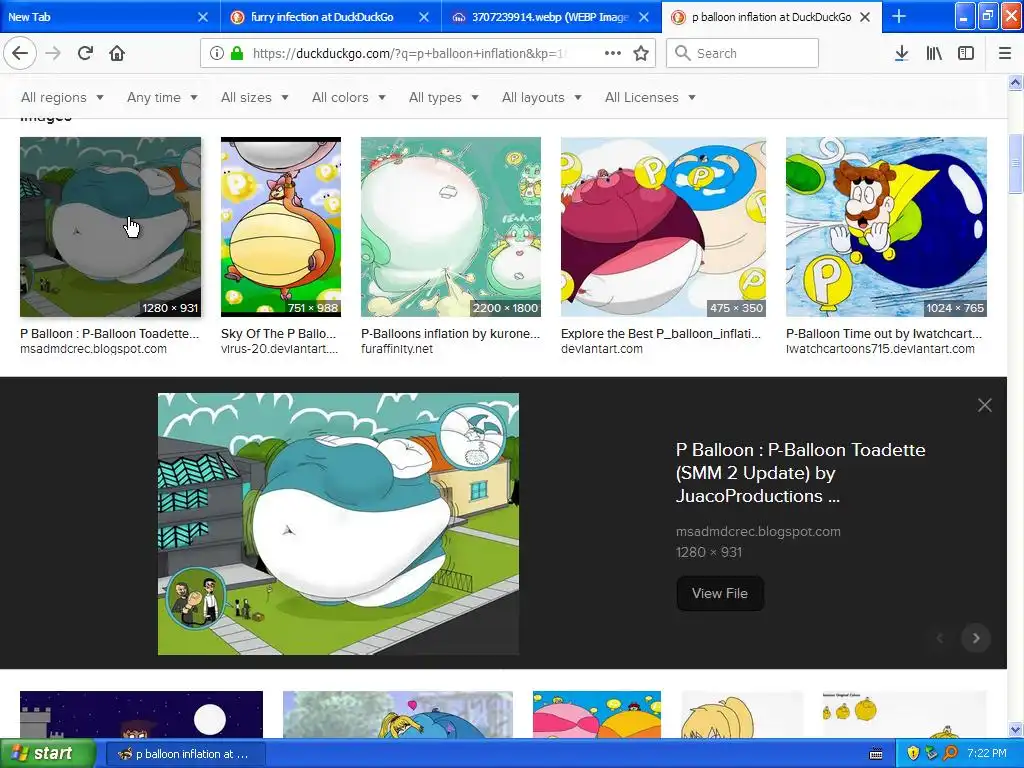Select p balloon inflation taskbar button

(185, 754)
